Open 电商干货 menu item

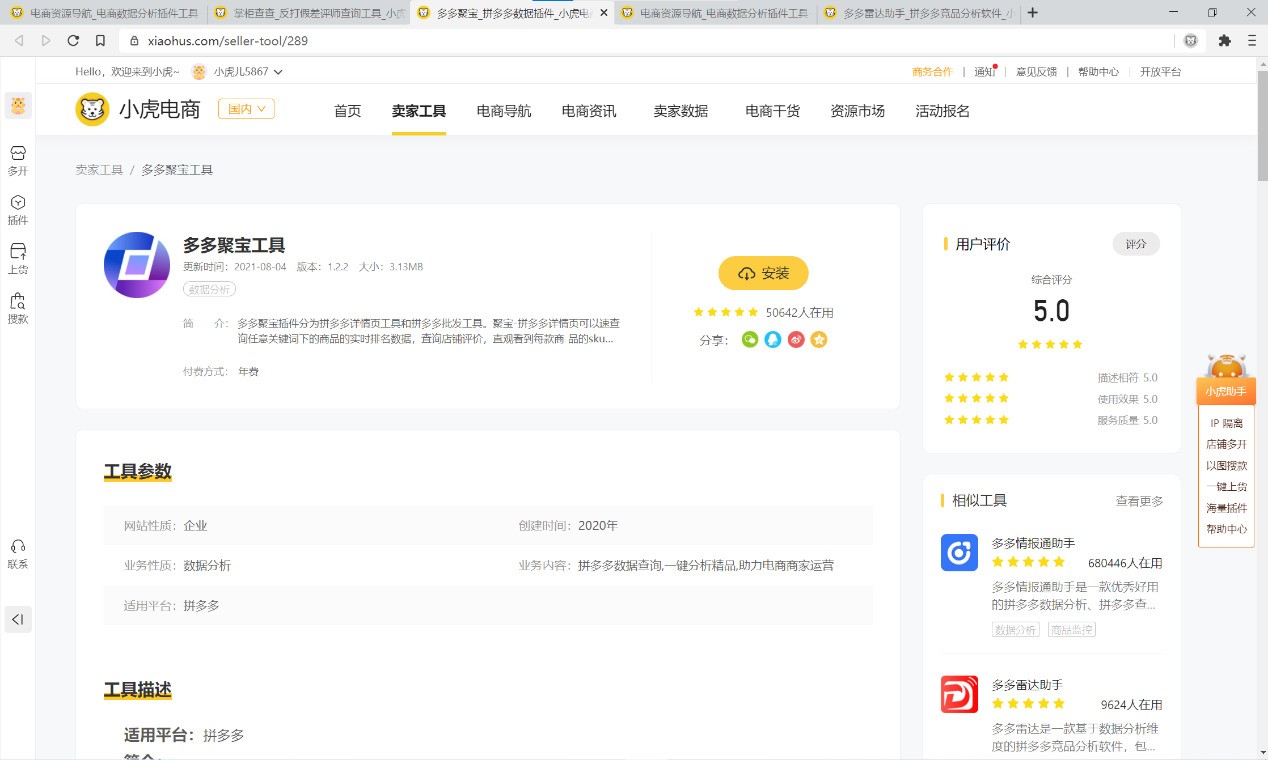[773, 111]
